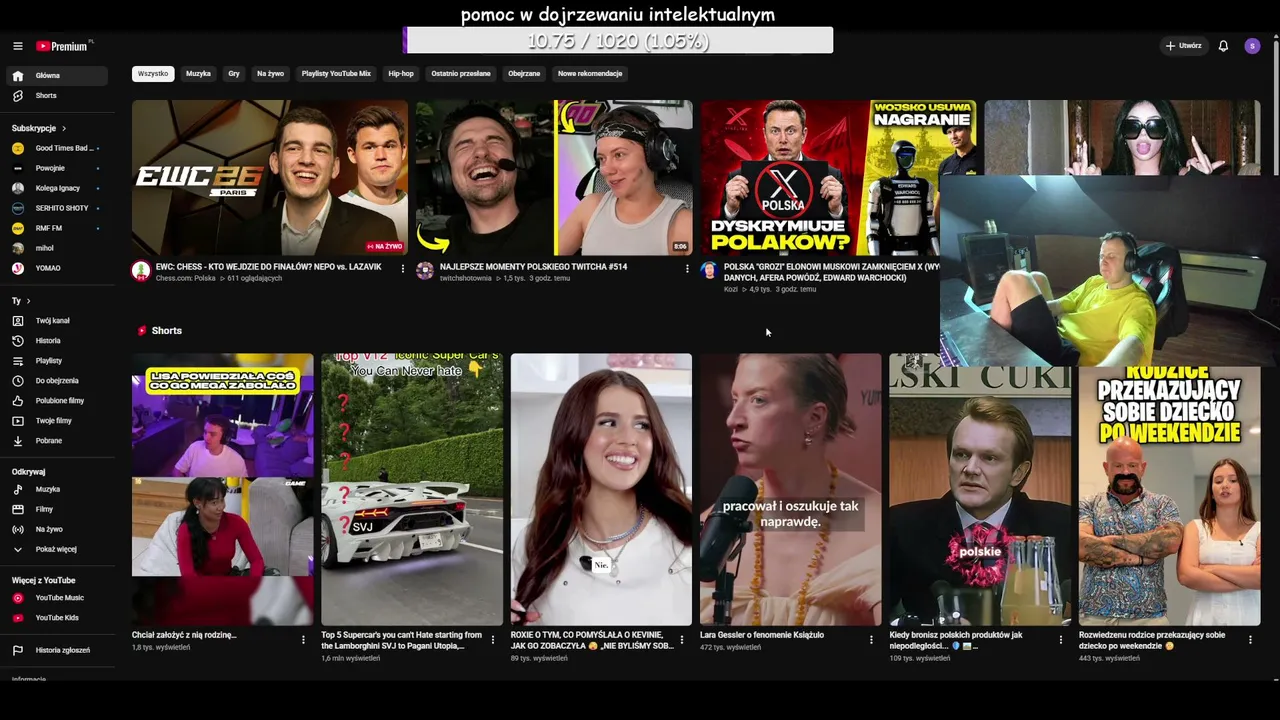Open Historia zgłoszeń in sidebar
The height and width of the screenshot is (720, 1280).
(x=57, y=651)
